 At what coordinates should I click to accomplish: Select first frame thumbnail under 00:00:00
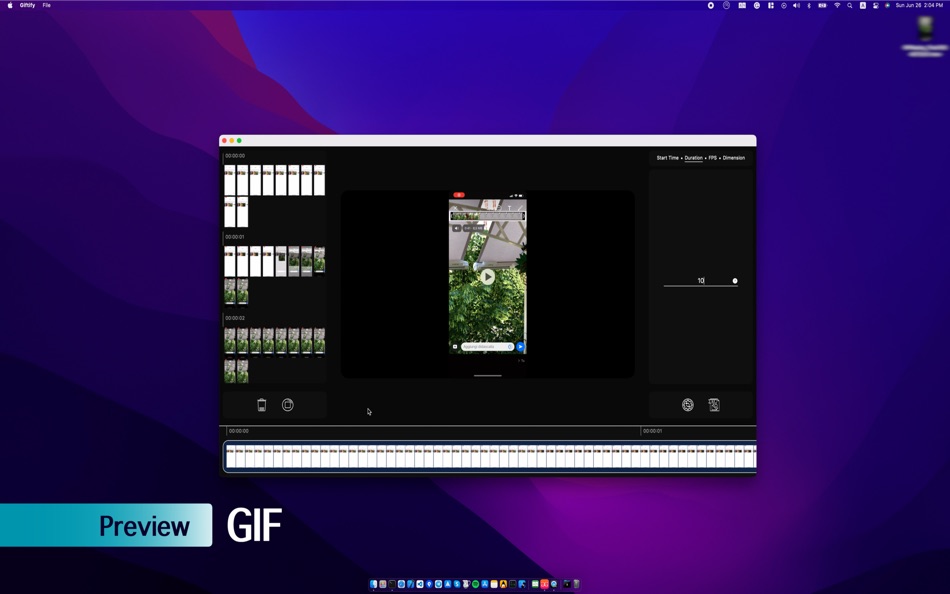pyautogui.click(x=230, y=180)
